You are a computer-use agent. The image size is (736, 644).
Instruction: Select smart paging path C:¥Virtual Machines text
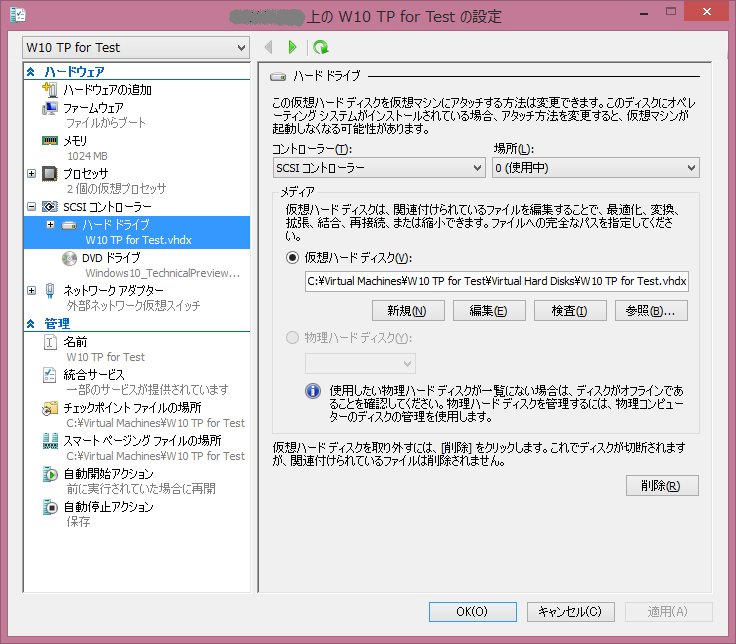click(x=155, y=456)
